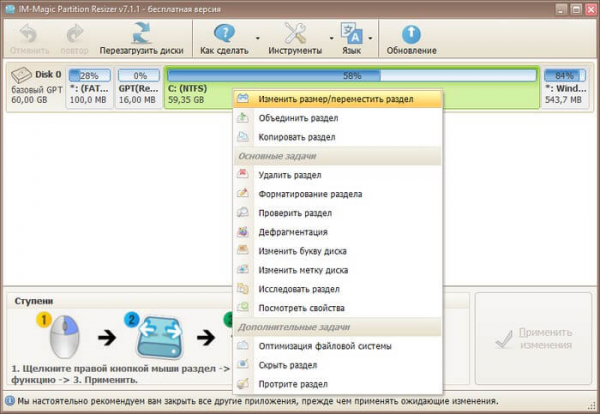Click the 59,35 GB size text
Screen dimensions: 600x414
186,100
